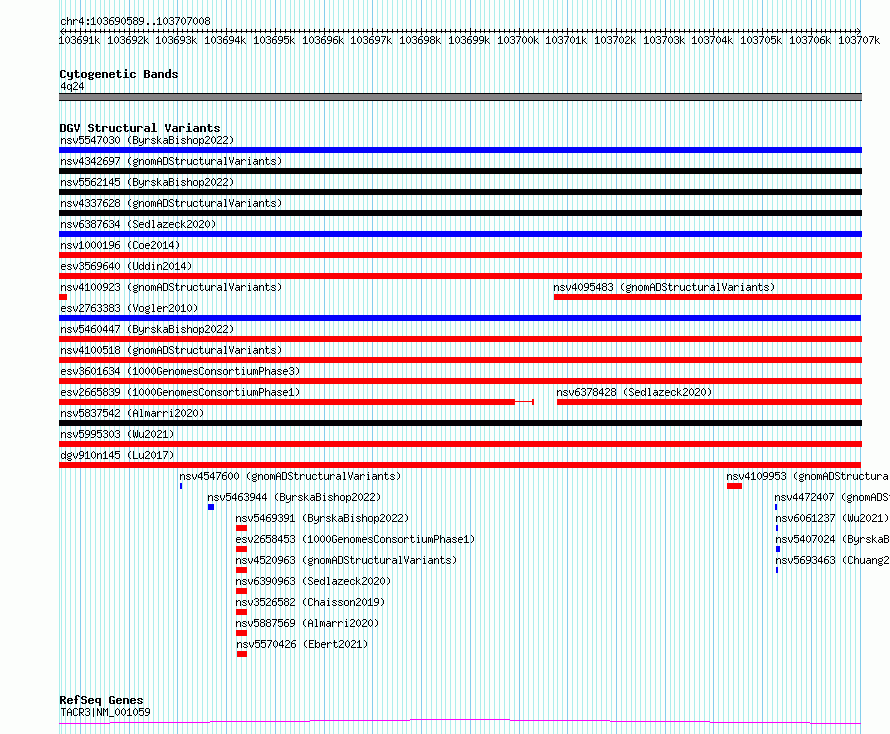Click the nsv5693463 variant label
The image size is (890, 734).
(x=832, y=560)
